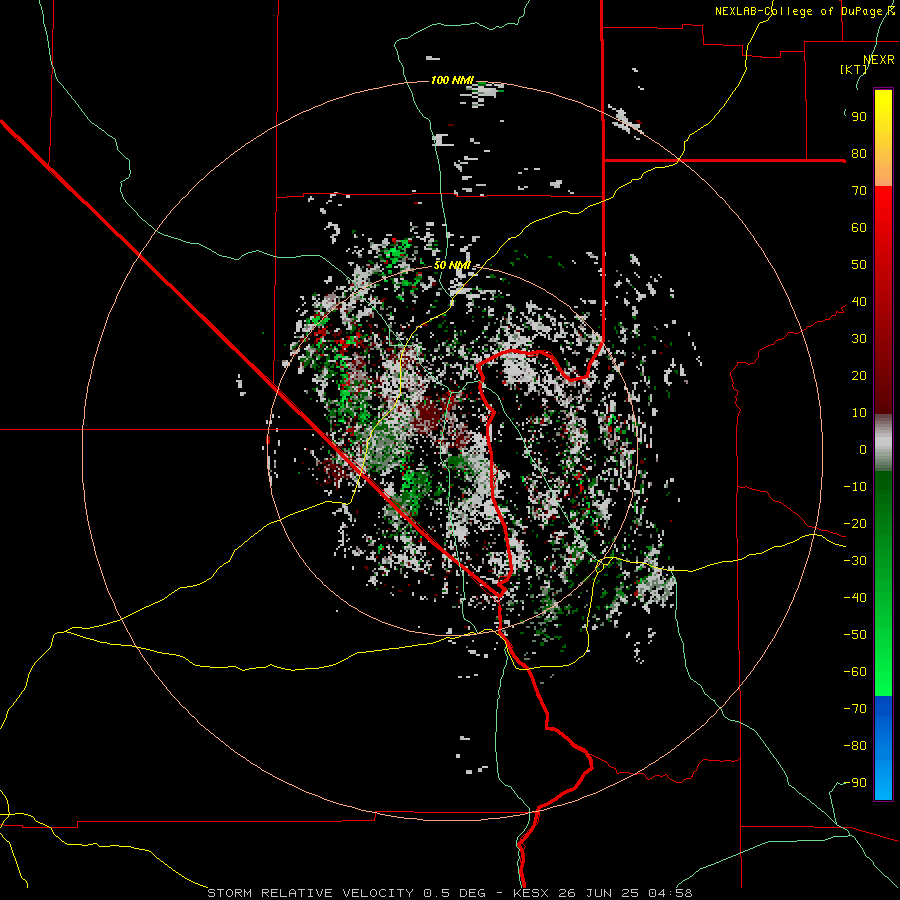Click the 100 NMI range ring label
This screenshot has height=900, width=900.
452,80
